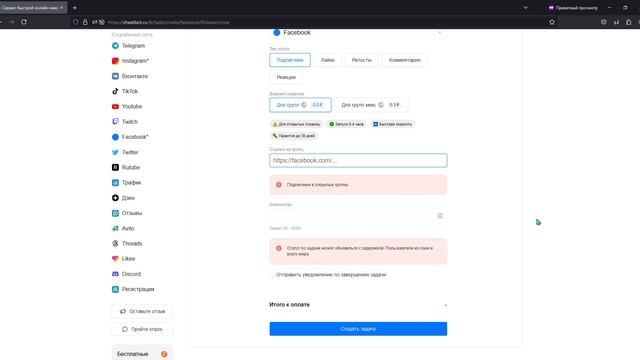Open Telegram services in the sidebar
This screenshot has height=360, width=640.
pos(128,46)
